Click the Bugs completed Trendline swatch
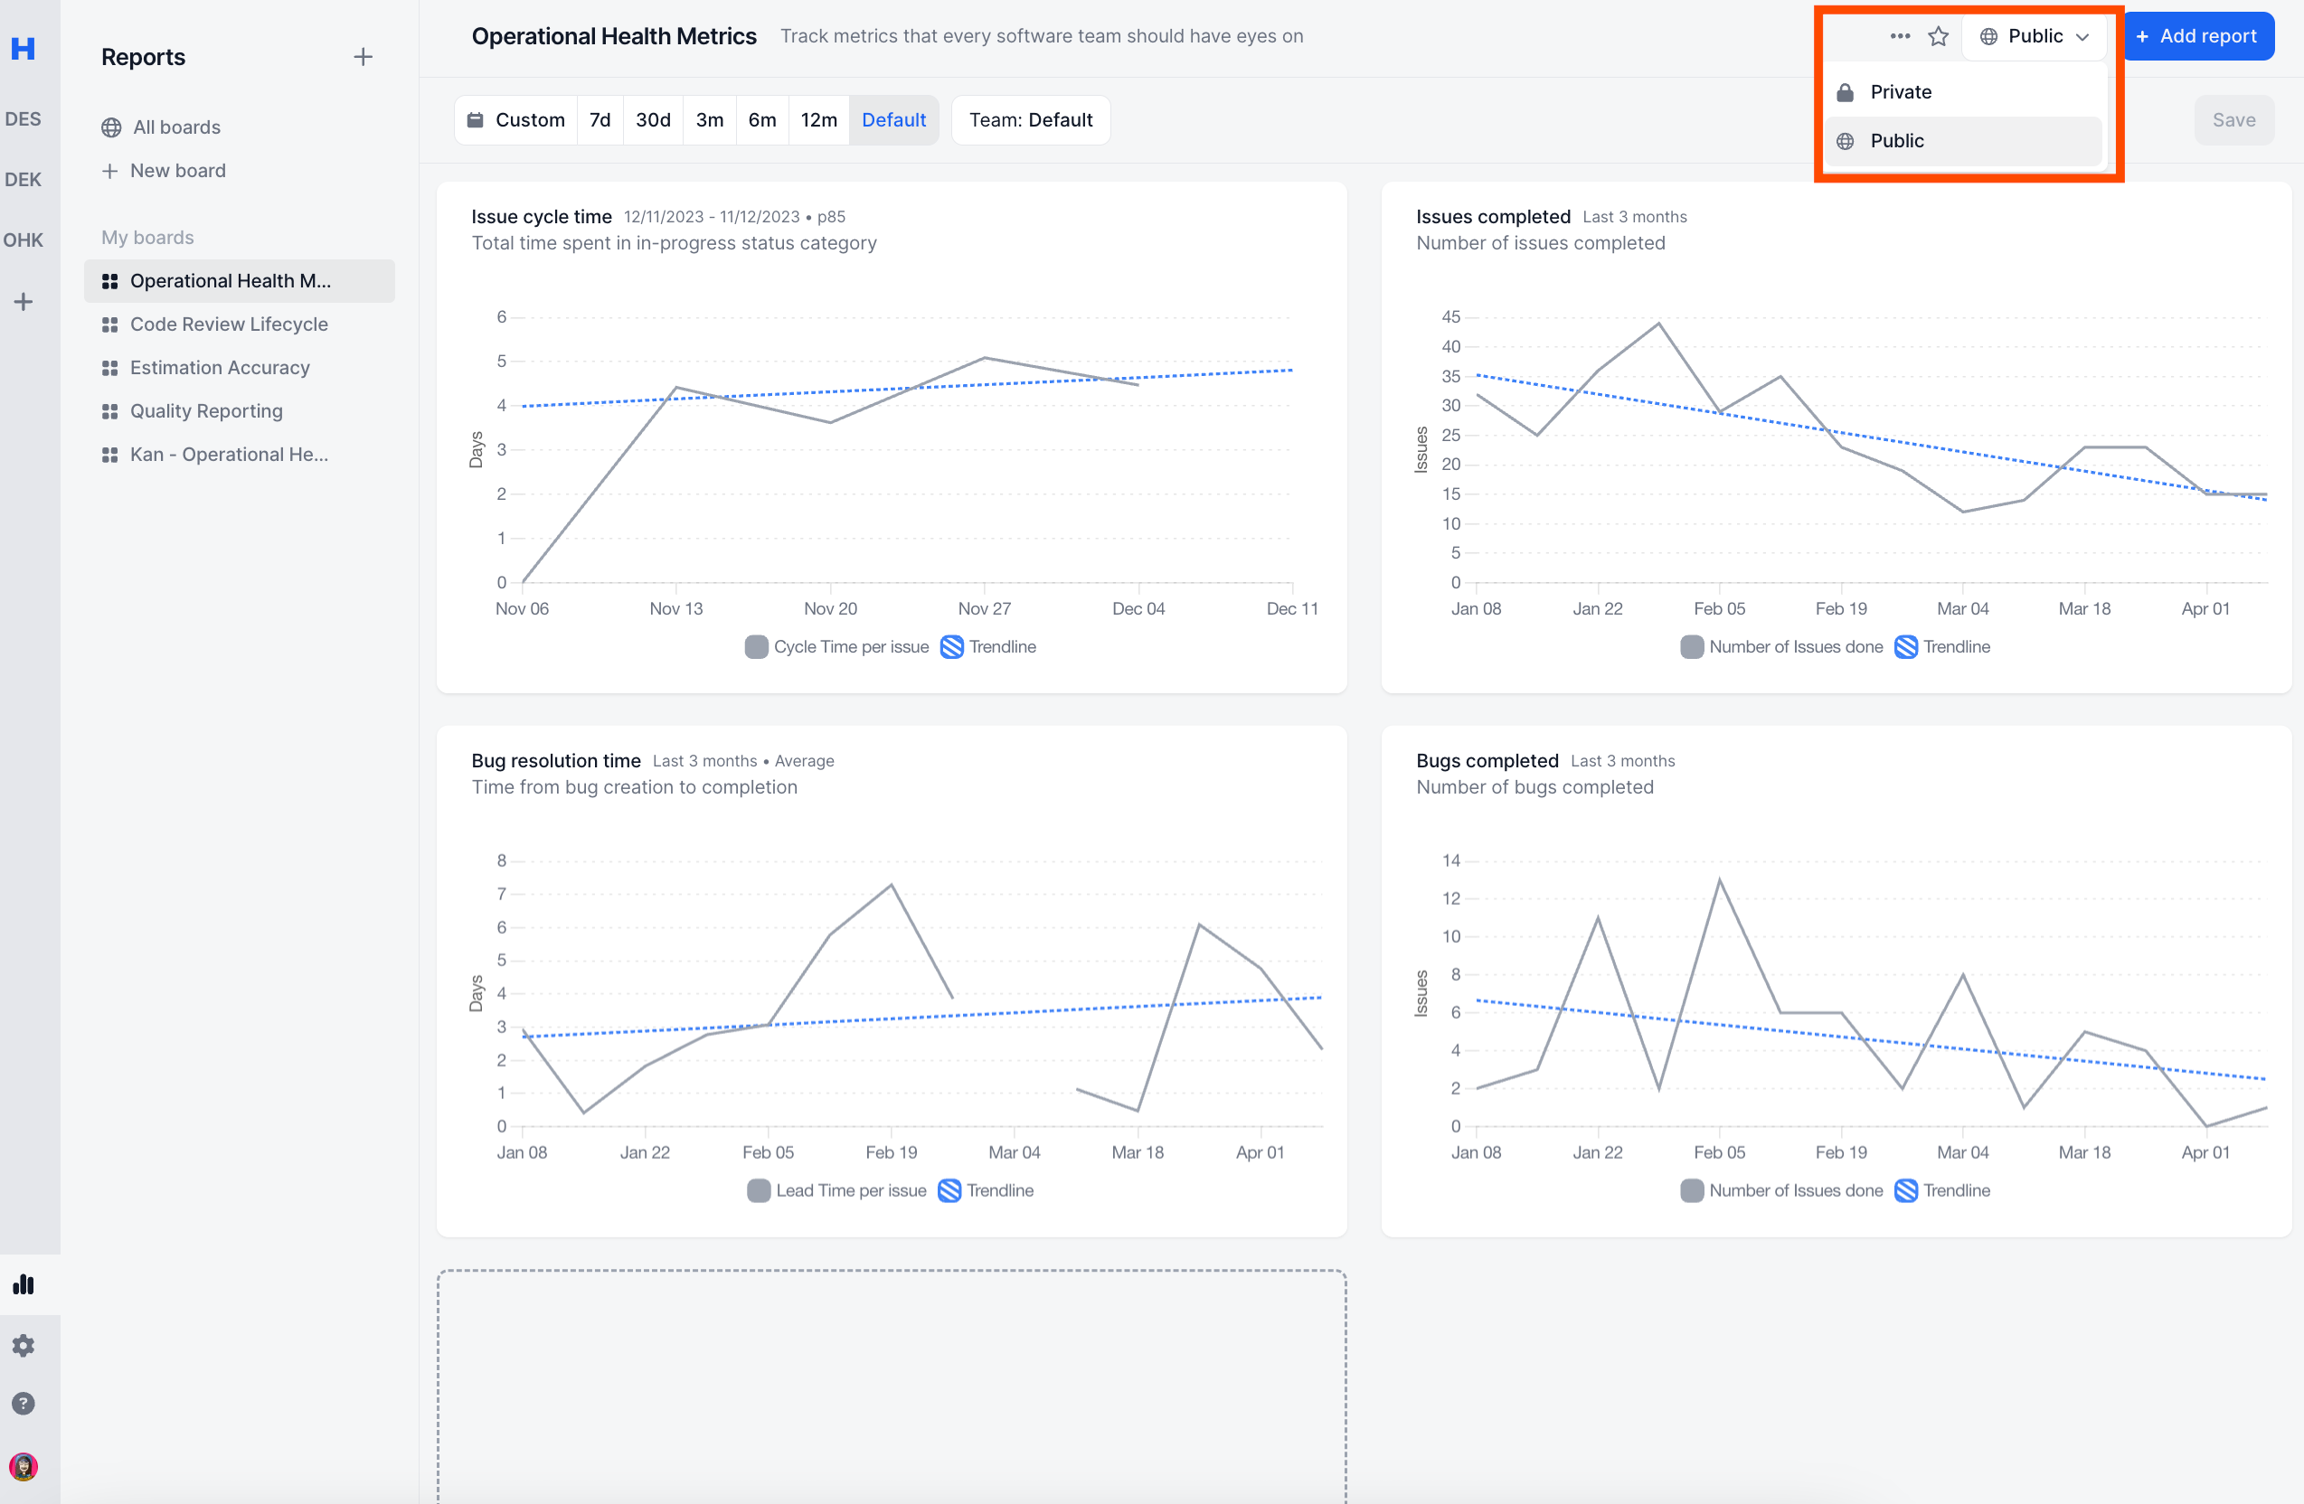The height and width of the screenshot is (1504, 2304). point(1906,1190)
